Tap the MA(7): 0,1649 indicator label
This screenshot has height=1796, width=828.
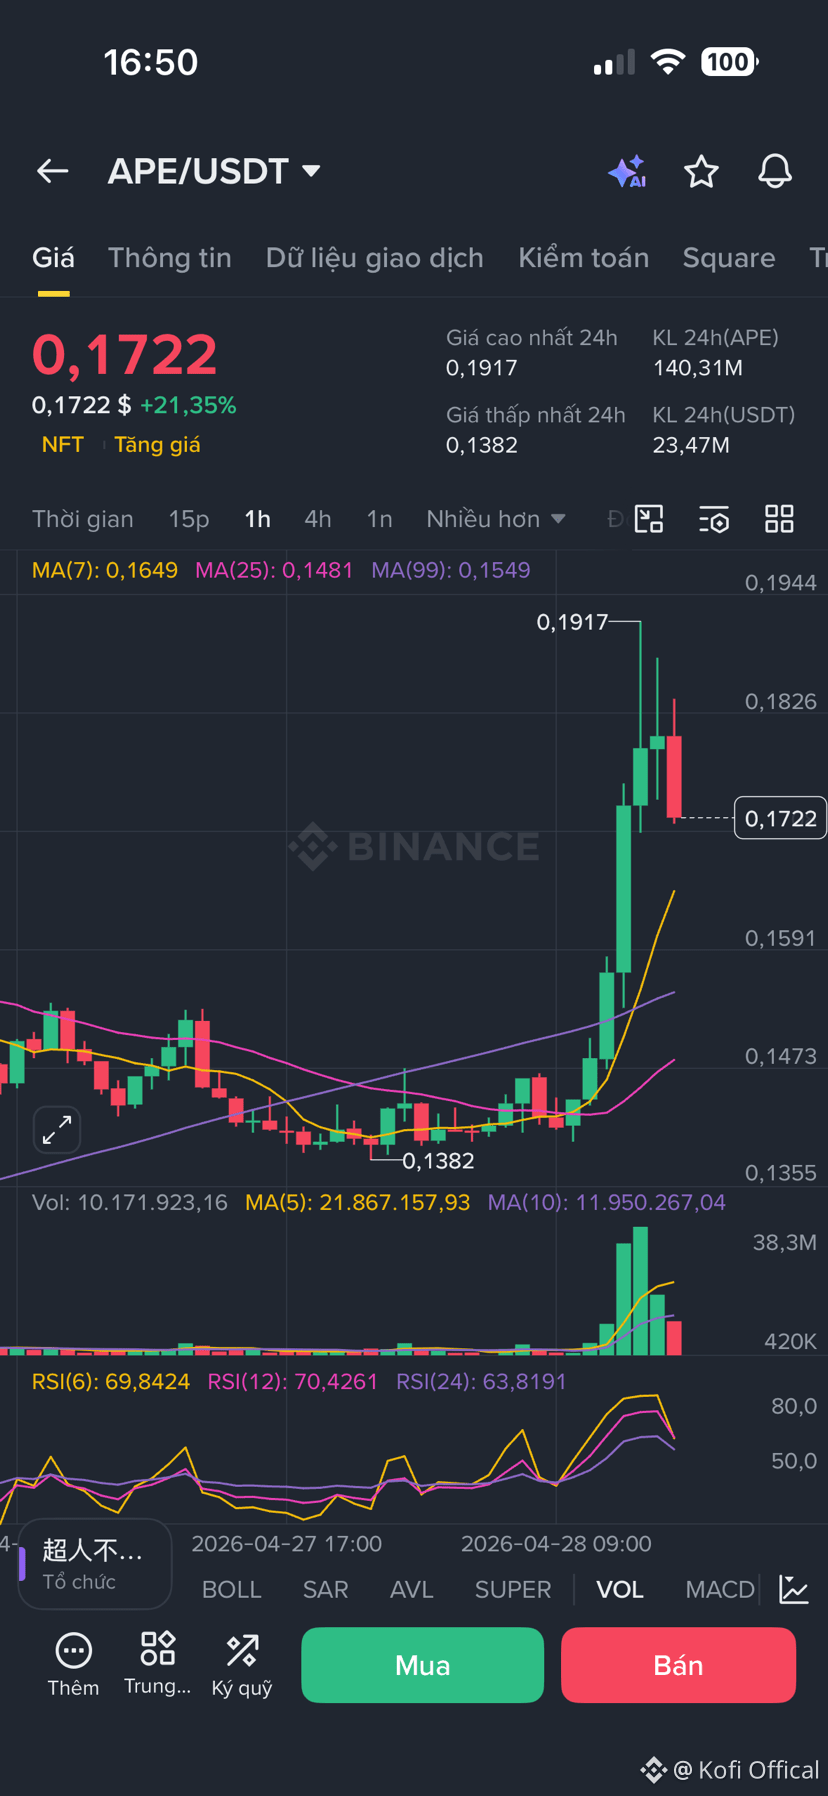pos(105,570)
